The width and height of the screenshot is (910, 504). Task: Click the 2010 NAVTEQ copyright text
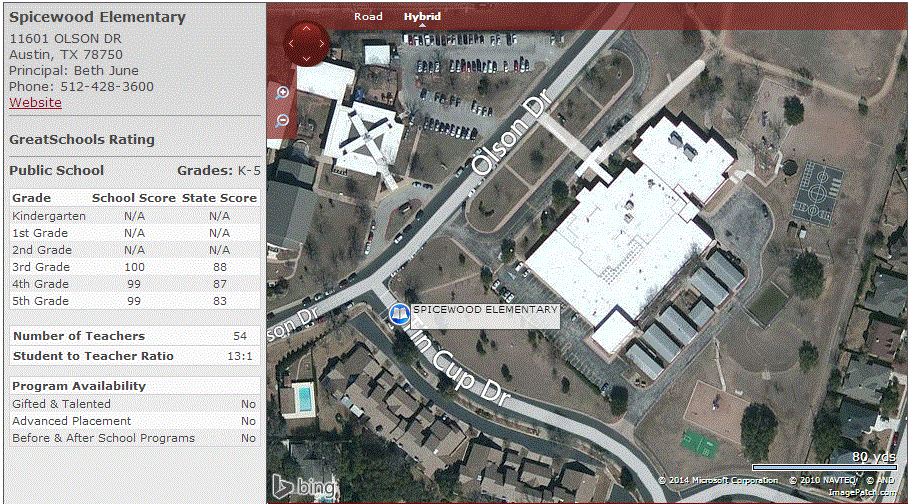[x=824, y=480]
